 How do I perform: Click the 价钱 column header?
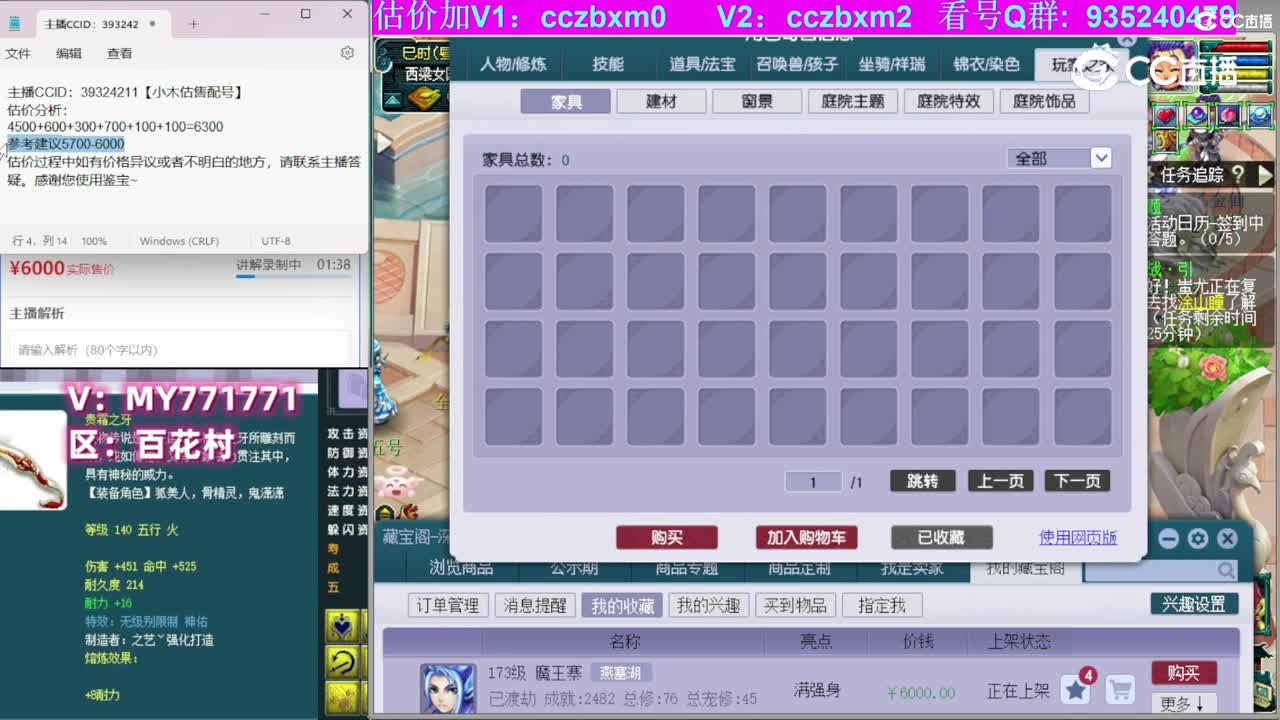[918, 642]
